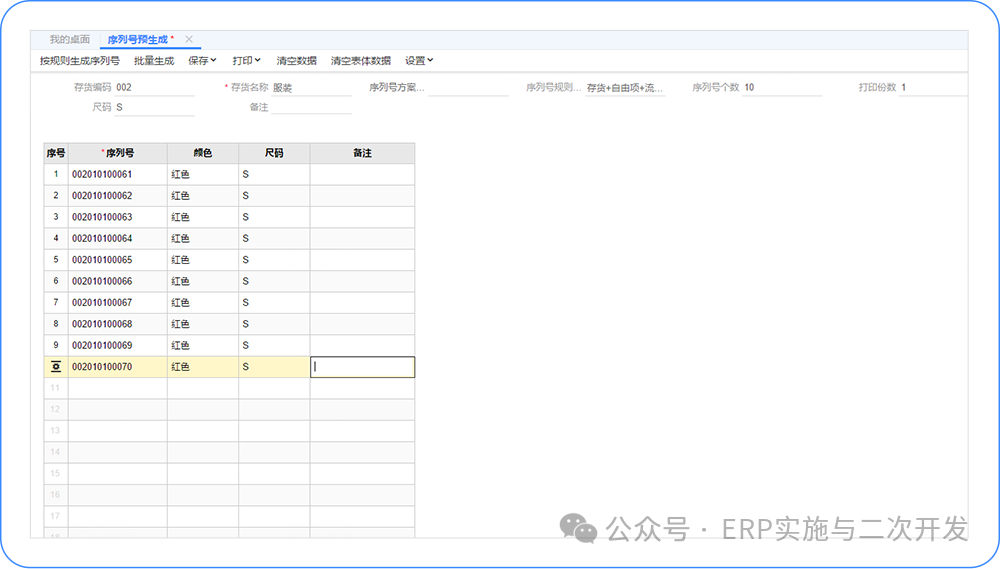The image size is (1000, 569).
Task: Click 清空表体数据 in the toolbar
Action: pyautogui.click(x=361, y=61)
